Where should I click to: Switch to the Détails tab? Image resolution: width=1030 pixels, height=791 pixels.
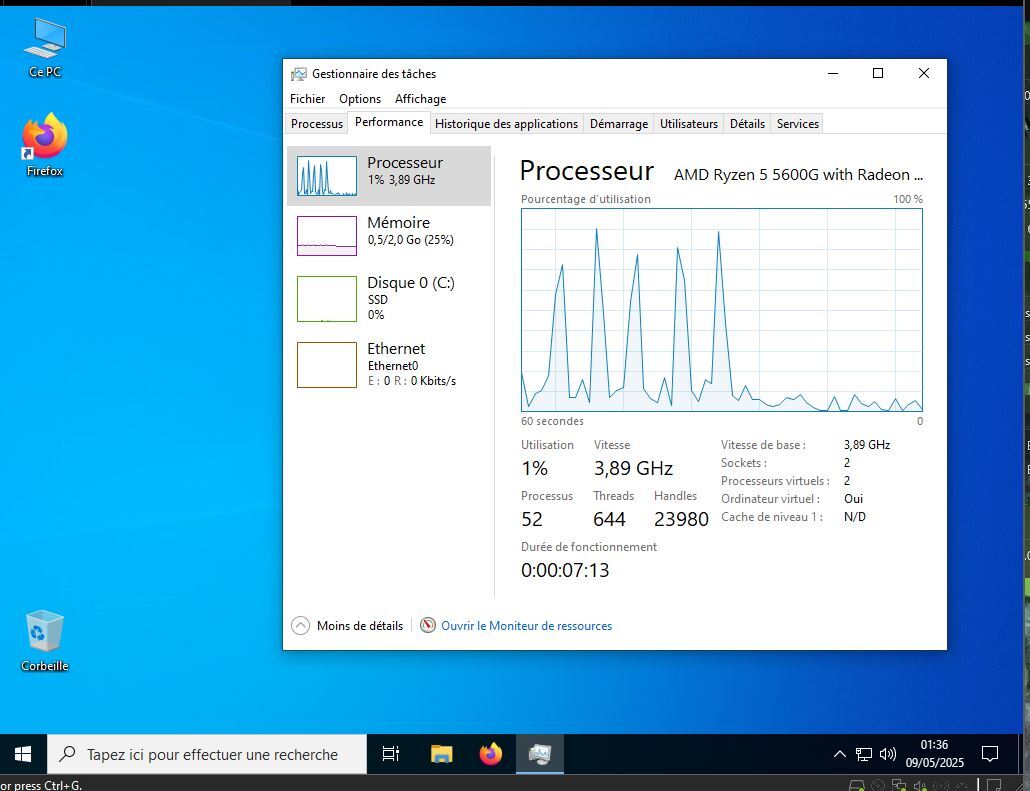pyautogui.click(x=747, y=124)
